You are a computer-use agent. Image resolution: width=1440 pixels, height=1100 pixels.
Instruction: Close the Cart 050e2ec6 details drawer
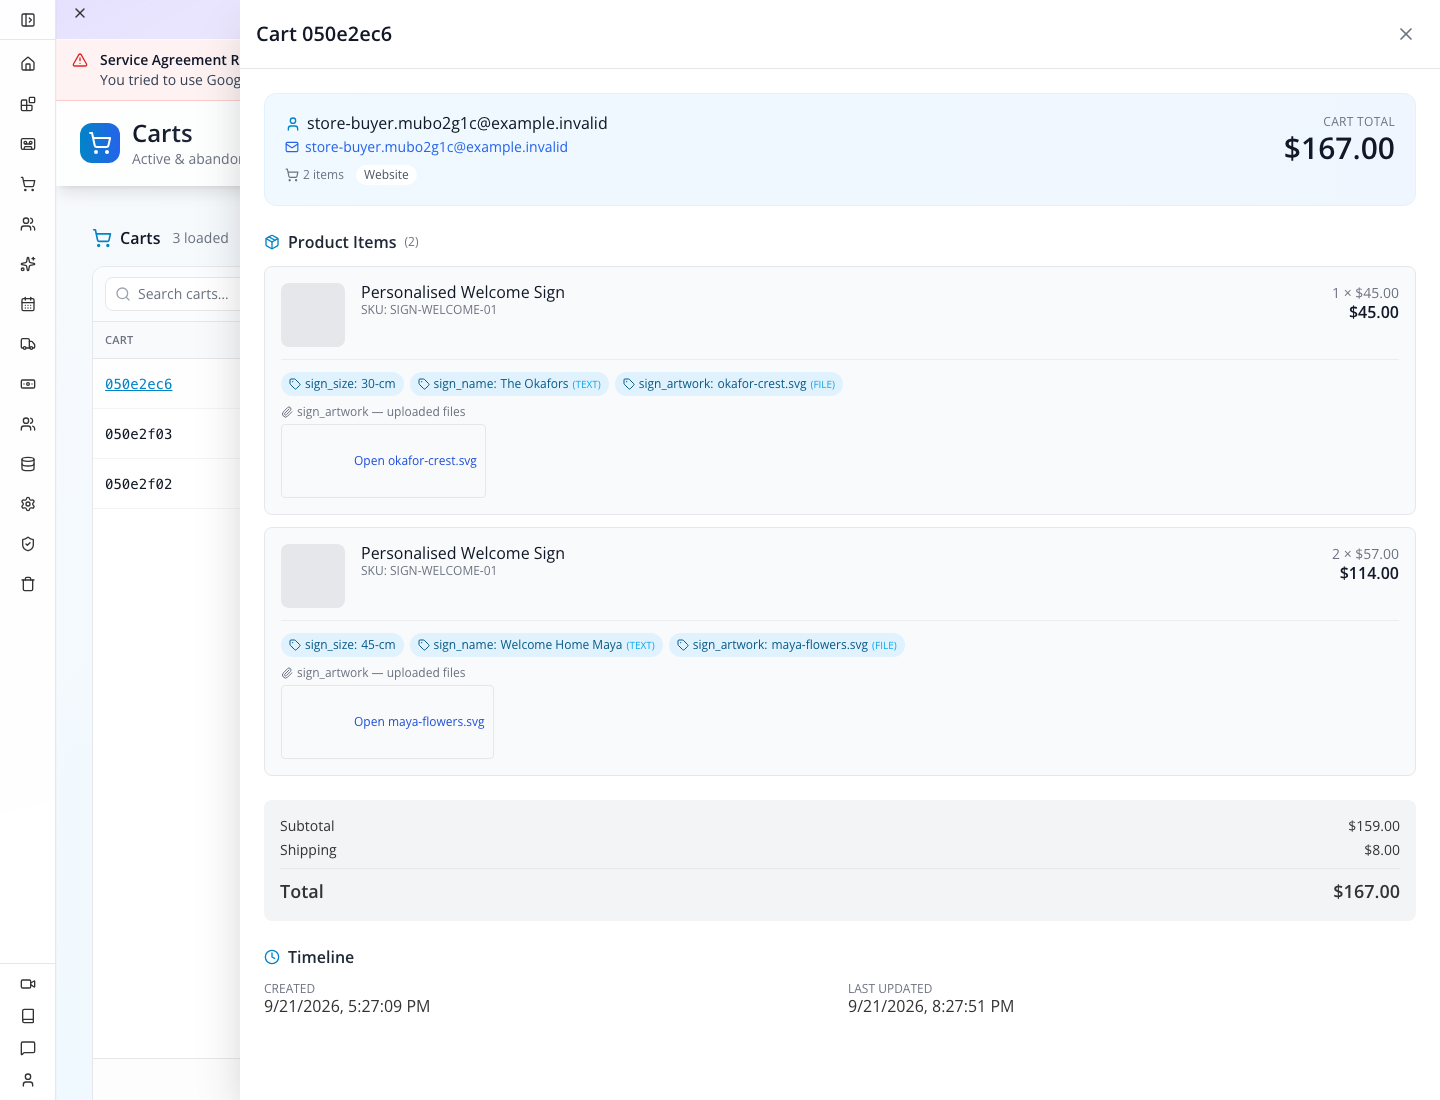point(1406,34)
